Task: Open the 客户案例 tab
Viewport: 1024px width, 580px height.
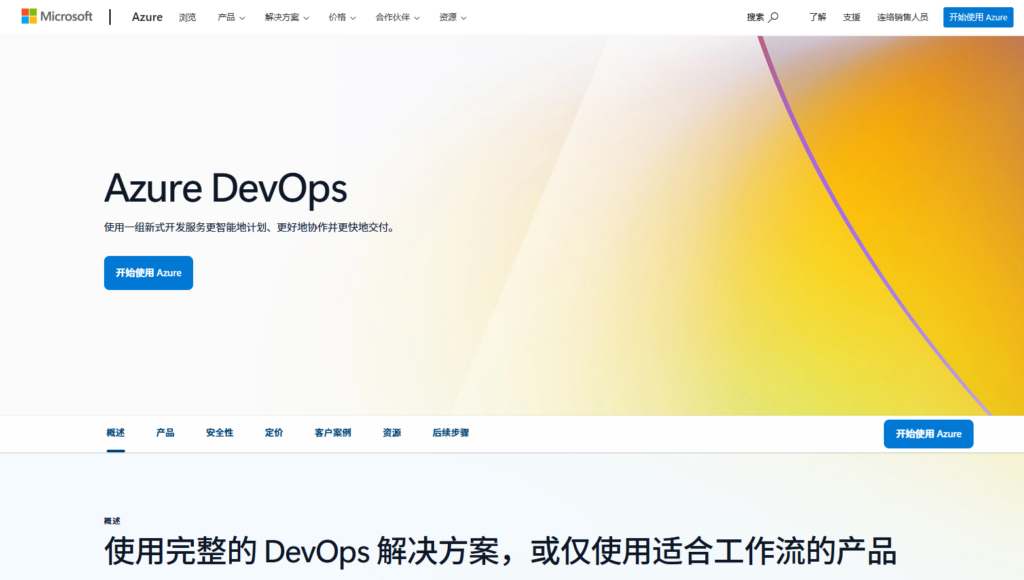Action: point(332,433)
